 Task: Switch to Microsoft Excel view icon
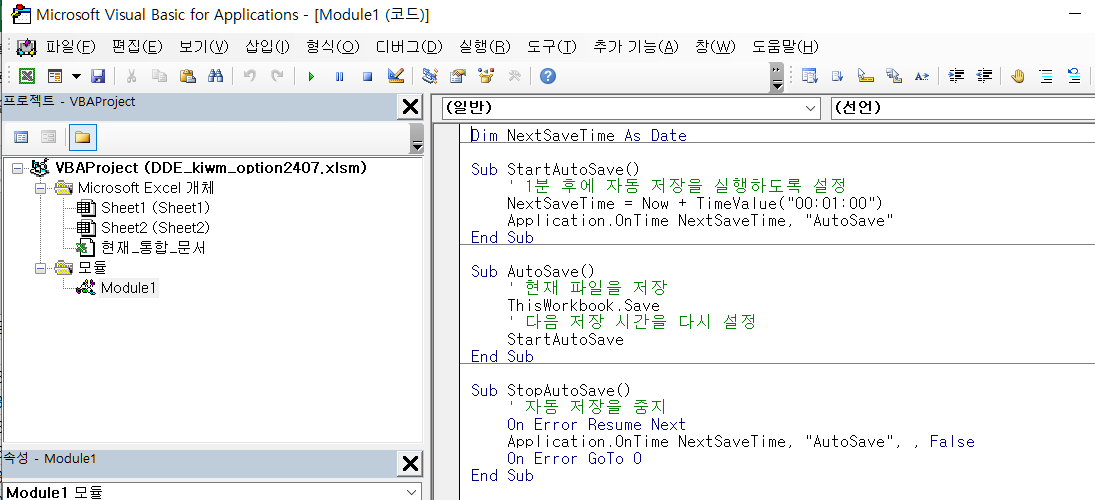point(27,76)
